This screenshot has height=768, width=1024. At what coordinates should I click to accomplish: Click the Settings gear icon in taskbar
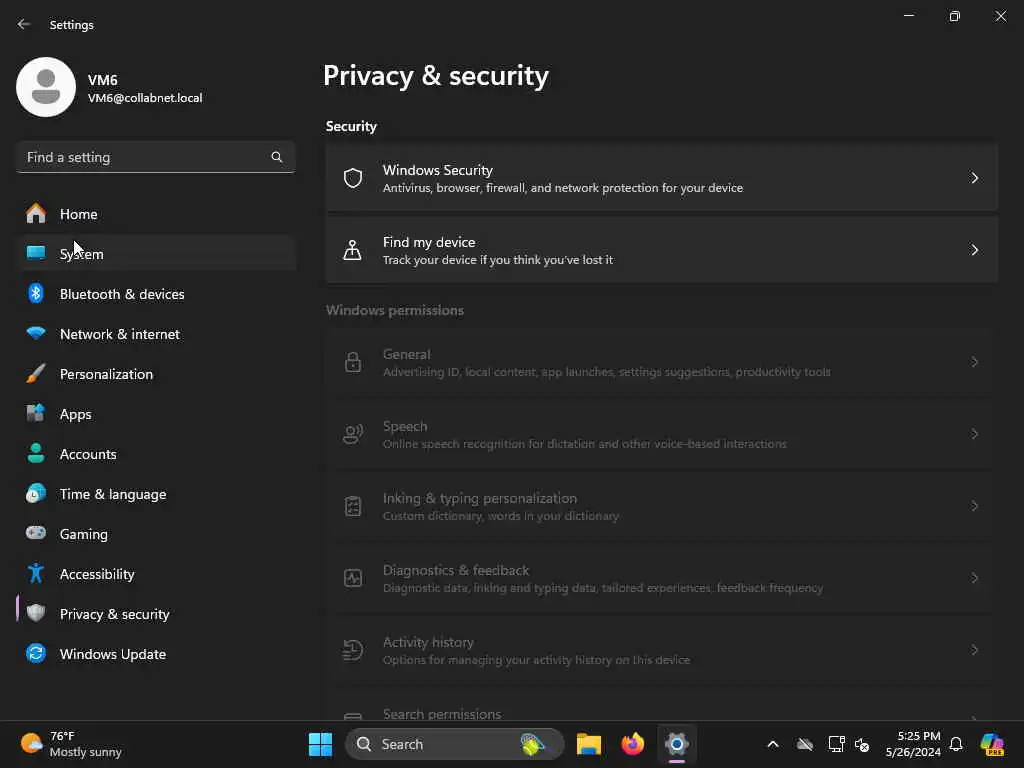pos(677,744)
